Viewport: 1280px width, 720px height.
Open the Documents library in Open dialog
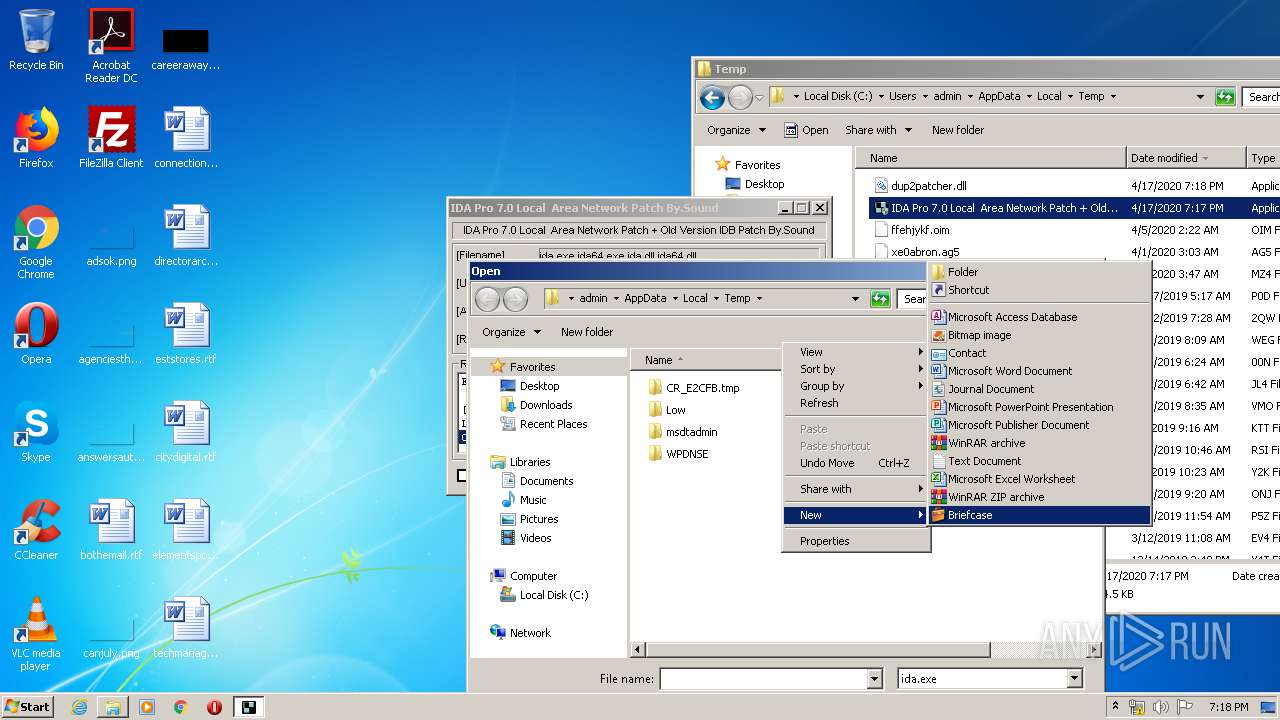point(546,481)
